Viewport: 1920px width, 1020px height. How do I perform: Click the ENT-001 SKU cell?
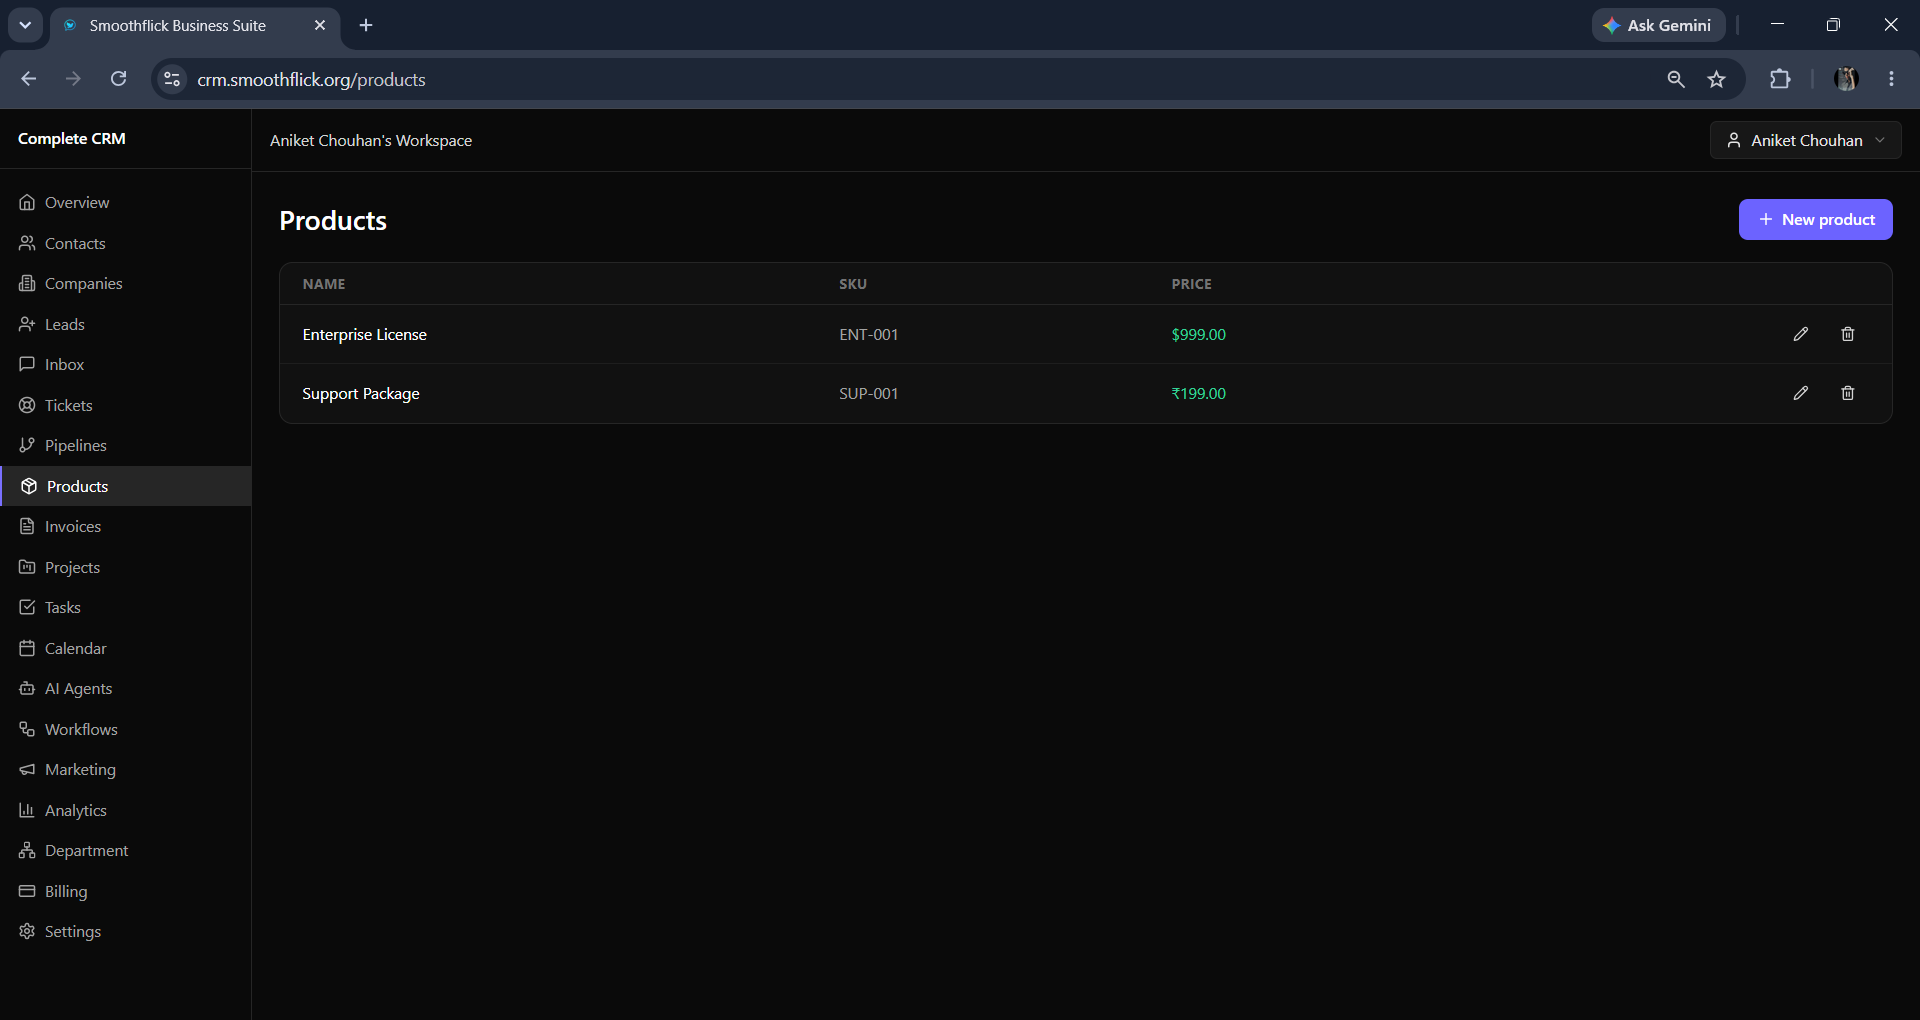click(x=869, y=334)
